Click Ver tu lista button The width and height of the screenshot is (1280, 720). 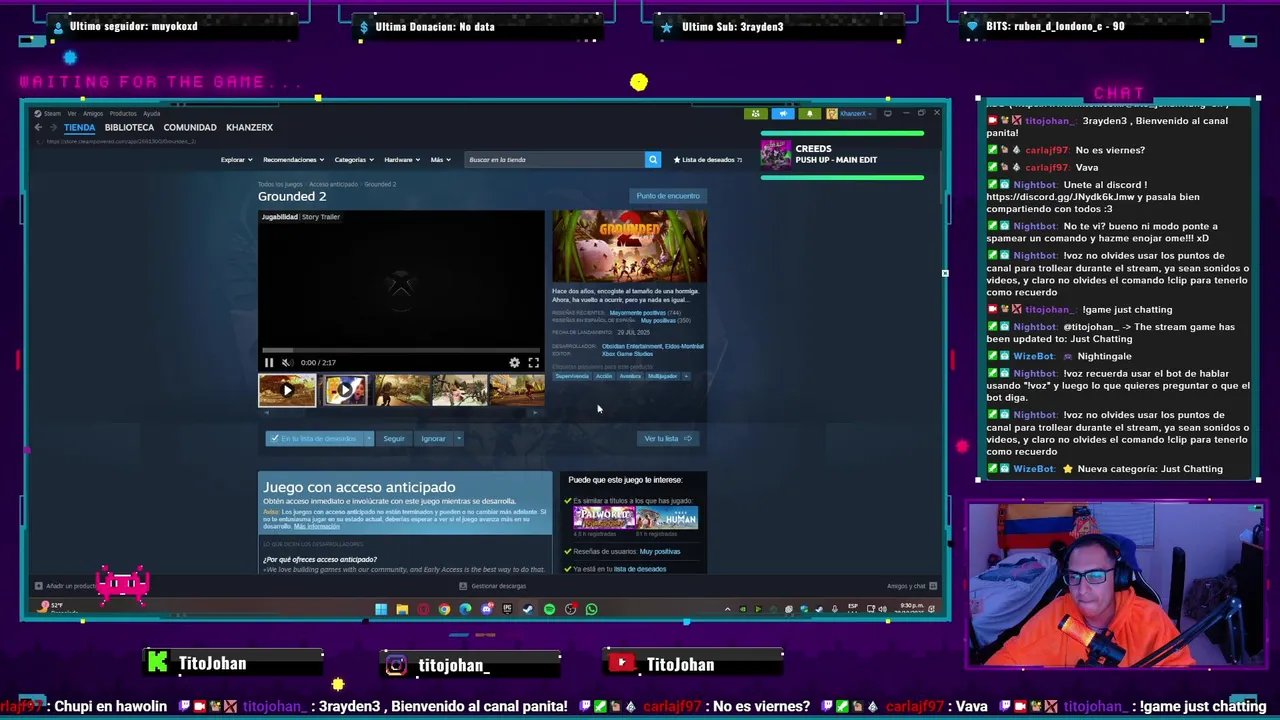pyautogui.click(x=667, y=438)
